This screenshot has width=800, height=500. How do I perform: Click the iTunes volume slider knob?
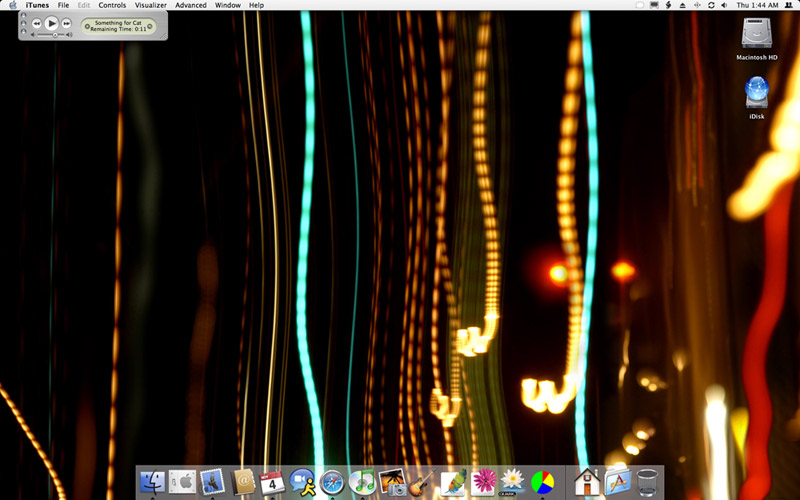coord(55,35)
